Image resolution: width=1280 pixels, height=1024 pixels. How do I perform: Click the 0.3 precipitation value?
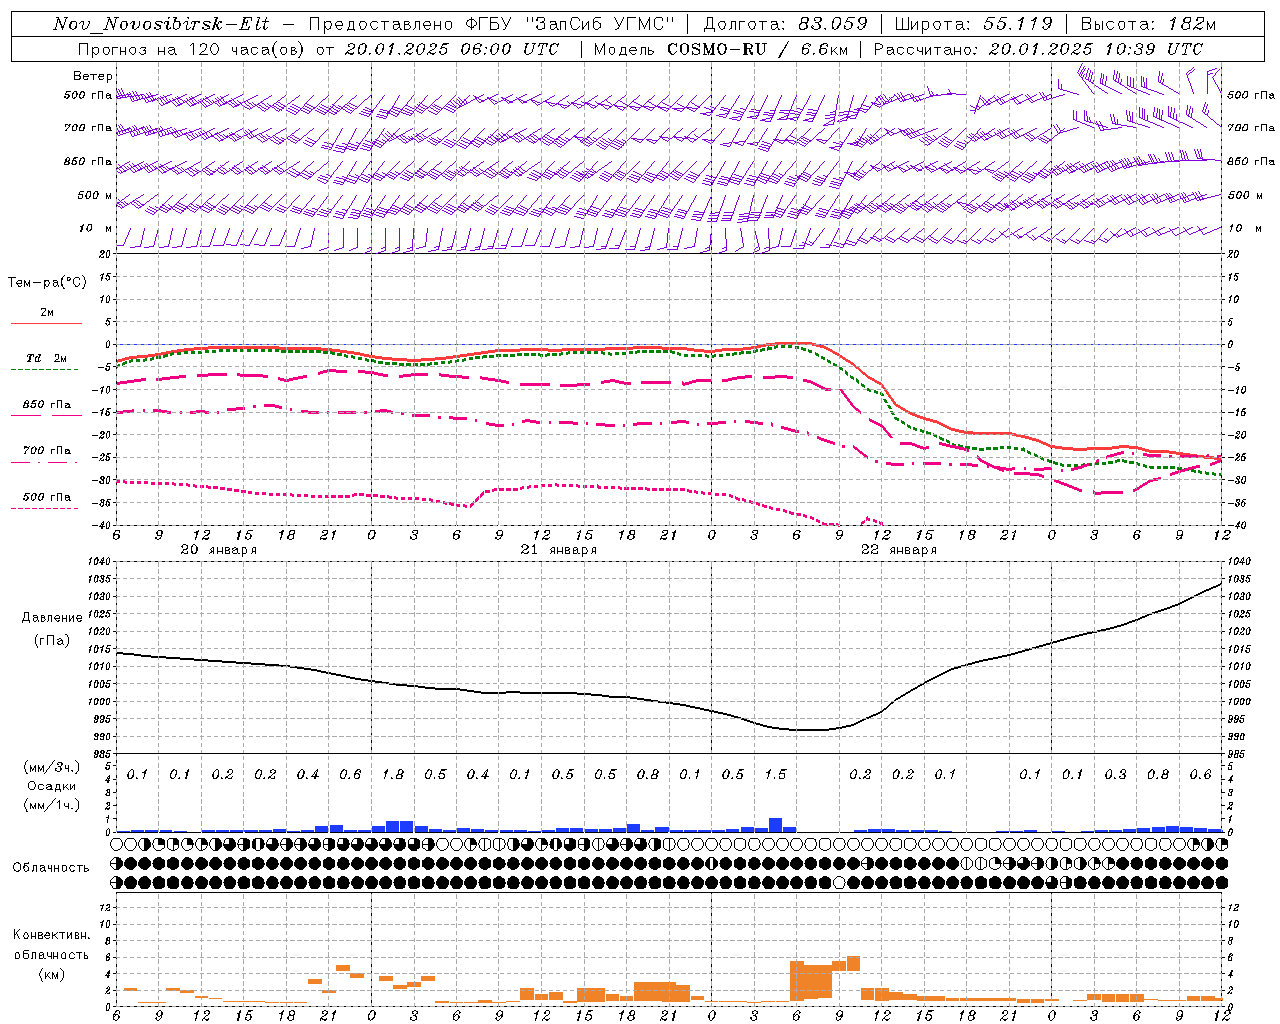click(1115, 775)
